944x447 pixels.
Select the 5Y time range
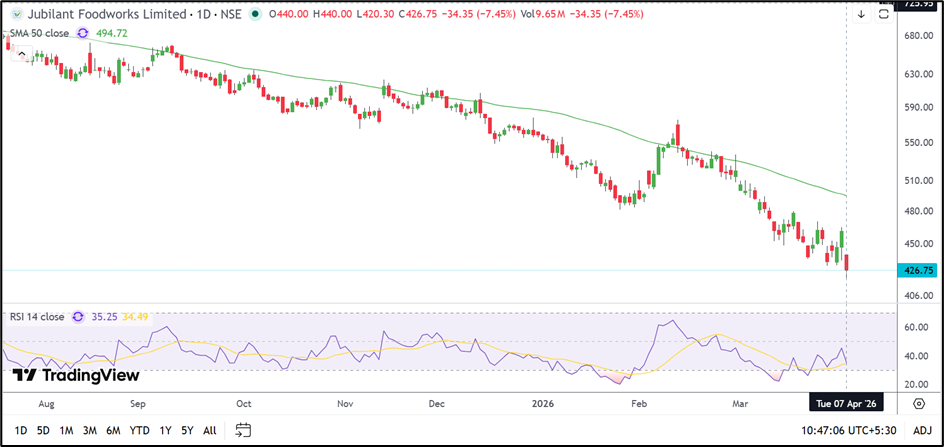point(187,430)
